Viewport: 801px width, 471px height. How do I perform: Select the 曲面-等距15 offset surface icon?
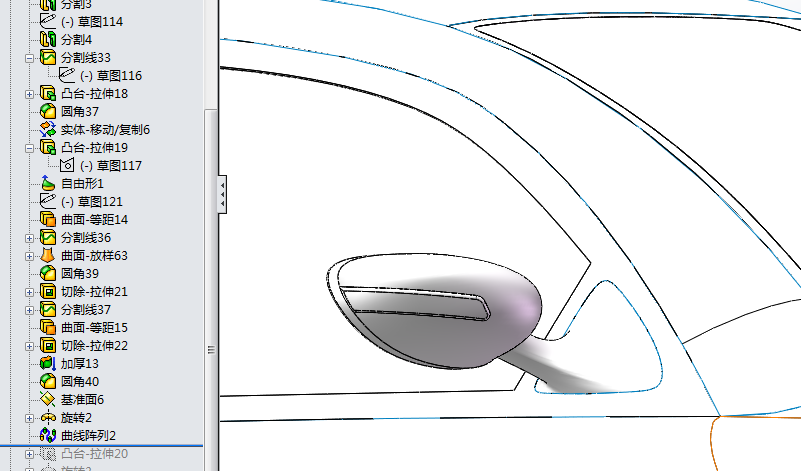48,327
